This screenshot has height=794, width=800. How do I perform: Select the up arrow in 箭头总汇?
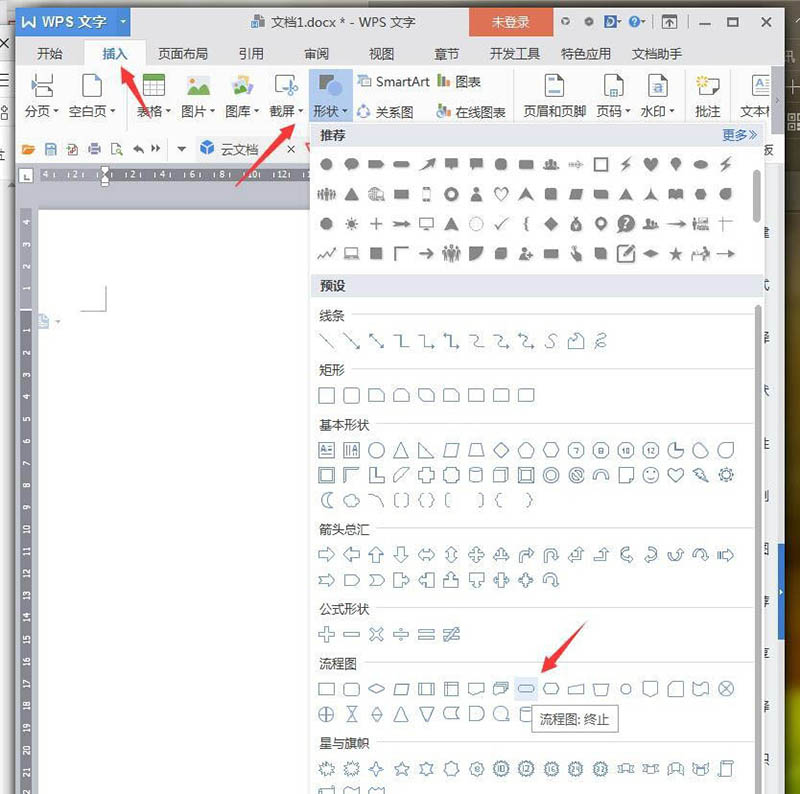pyautogui.click(x=377, y=555)
